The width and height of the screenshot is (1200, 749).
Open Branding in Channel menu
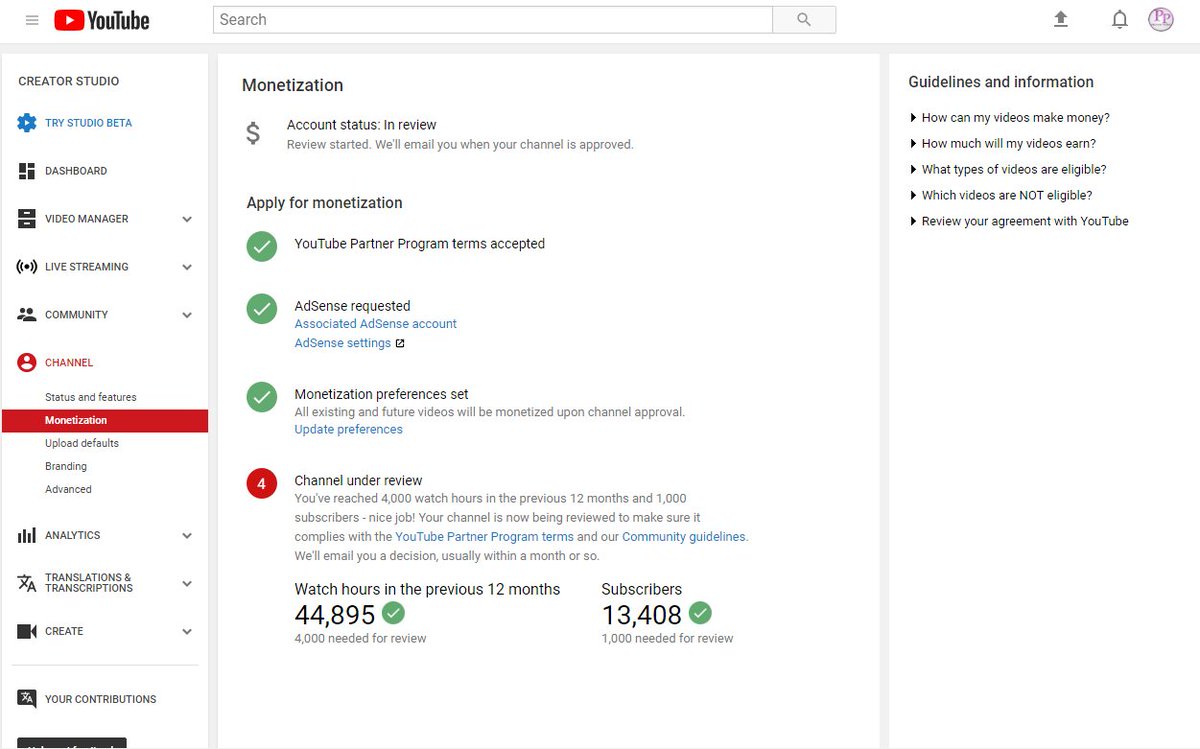click(66, 466)
